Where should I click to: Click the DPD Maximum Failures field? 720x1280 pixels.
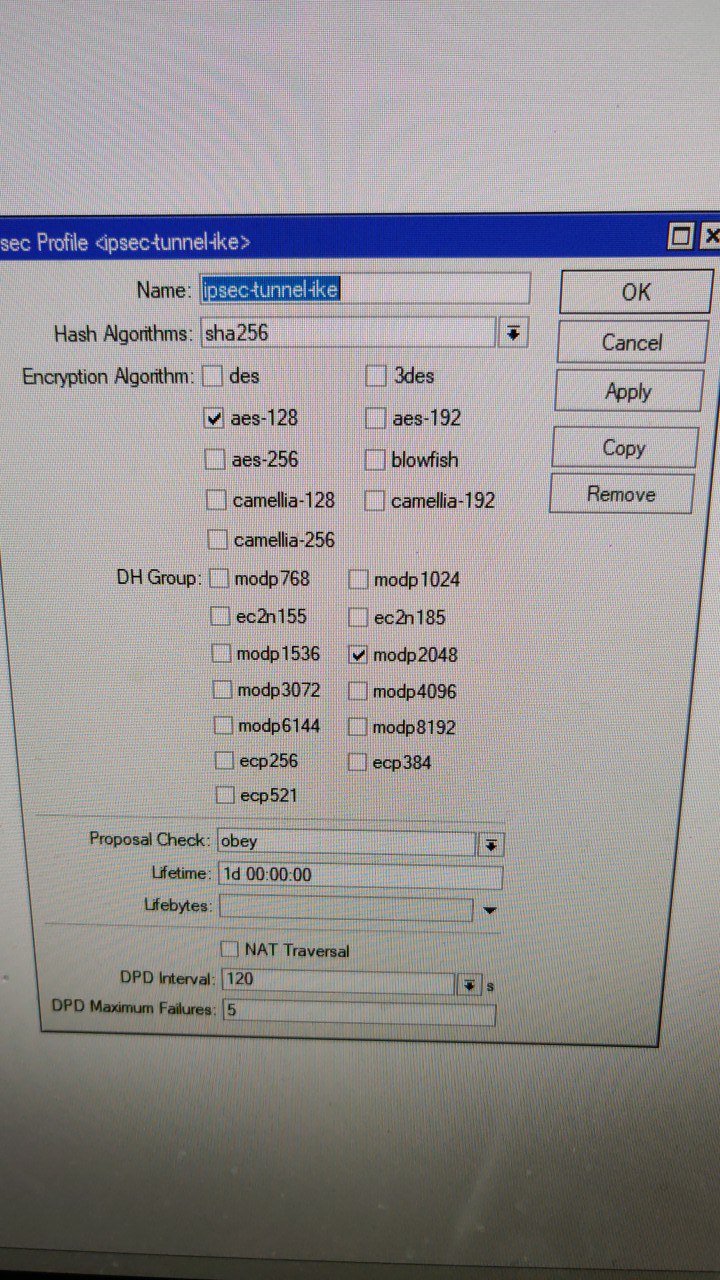point(359,1012)
